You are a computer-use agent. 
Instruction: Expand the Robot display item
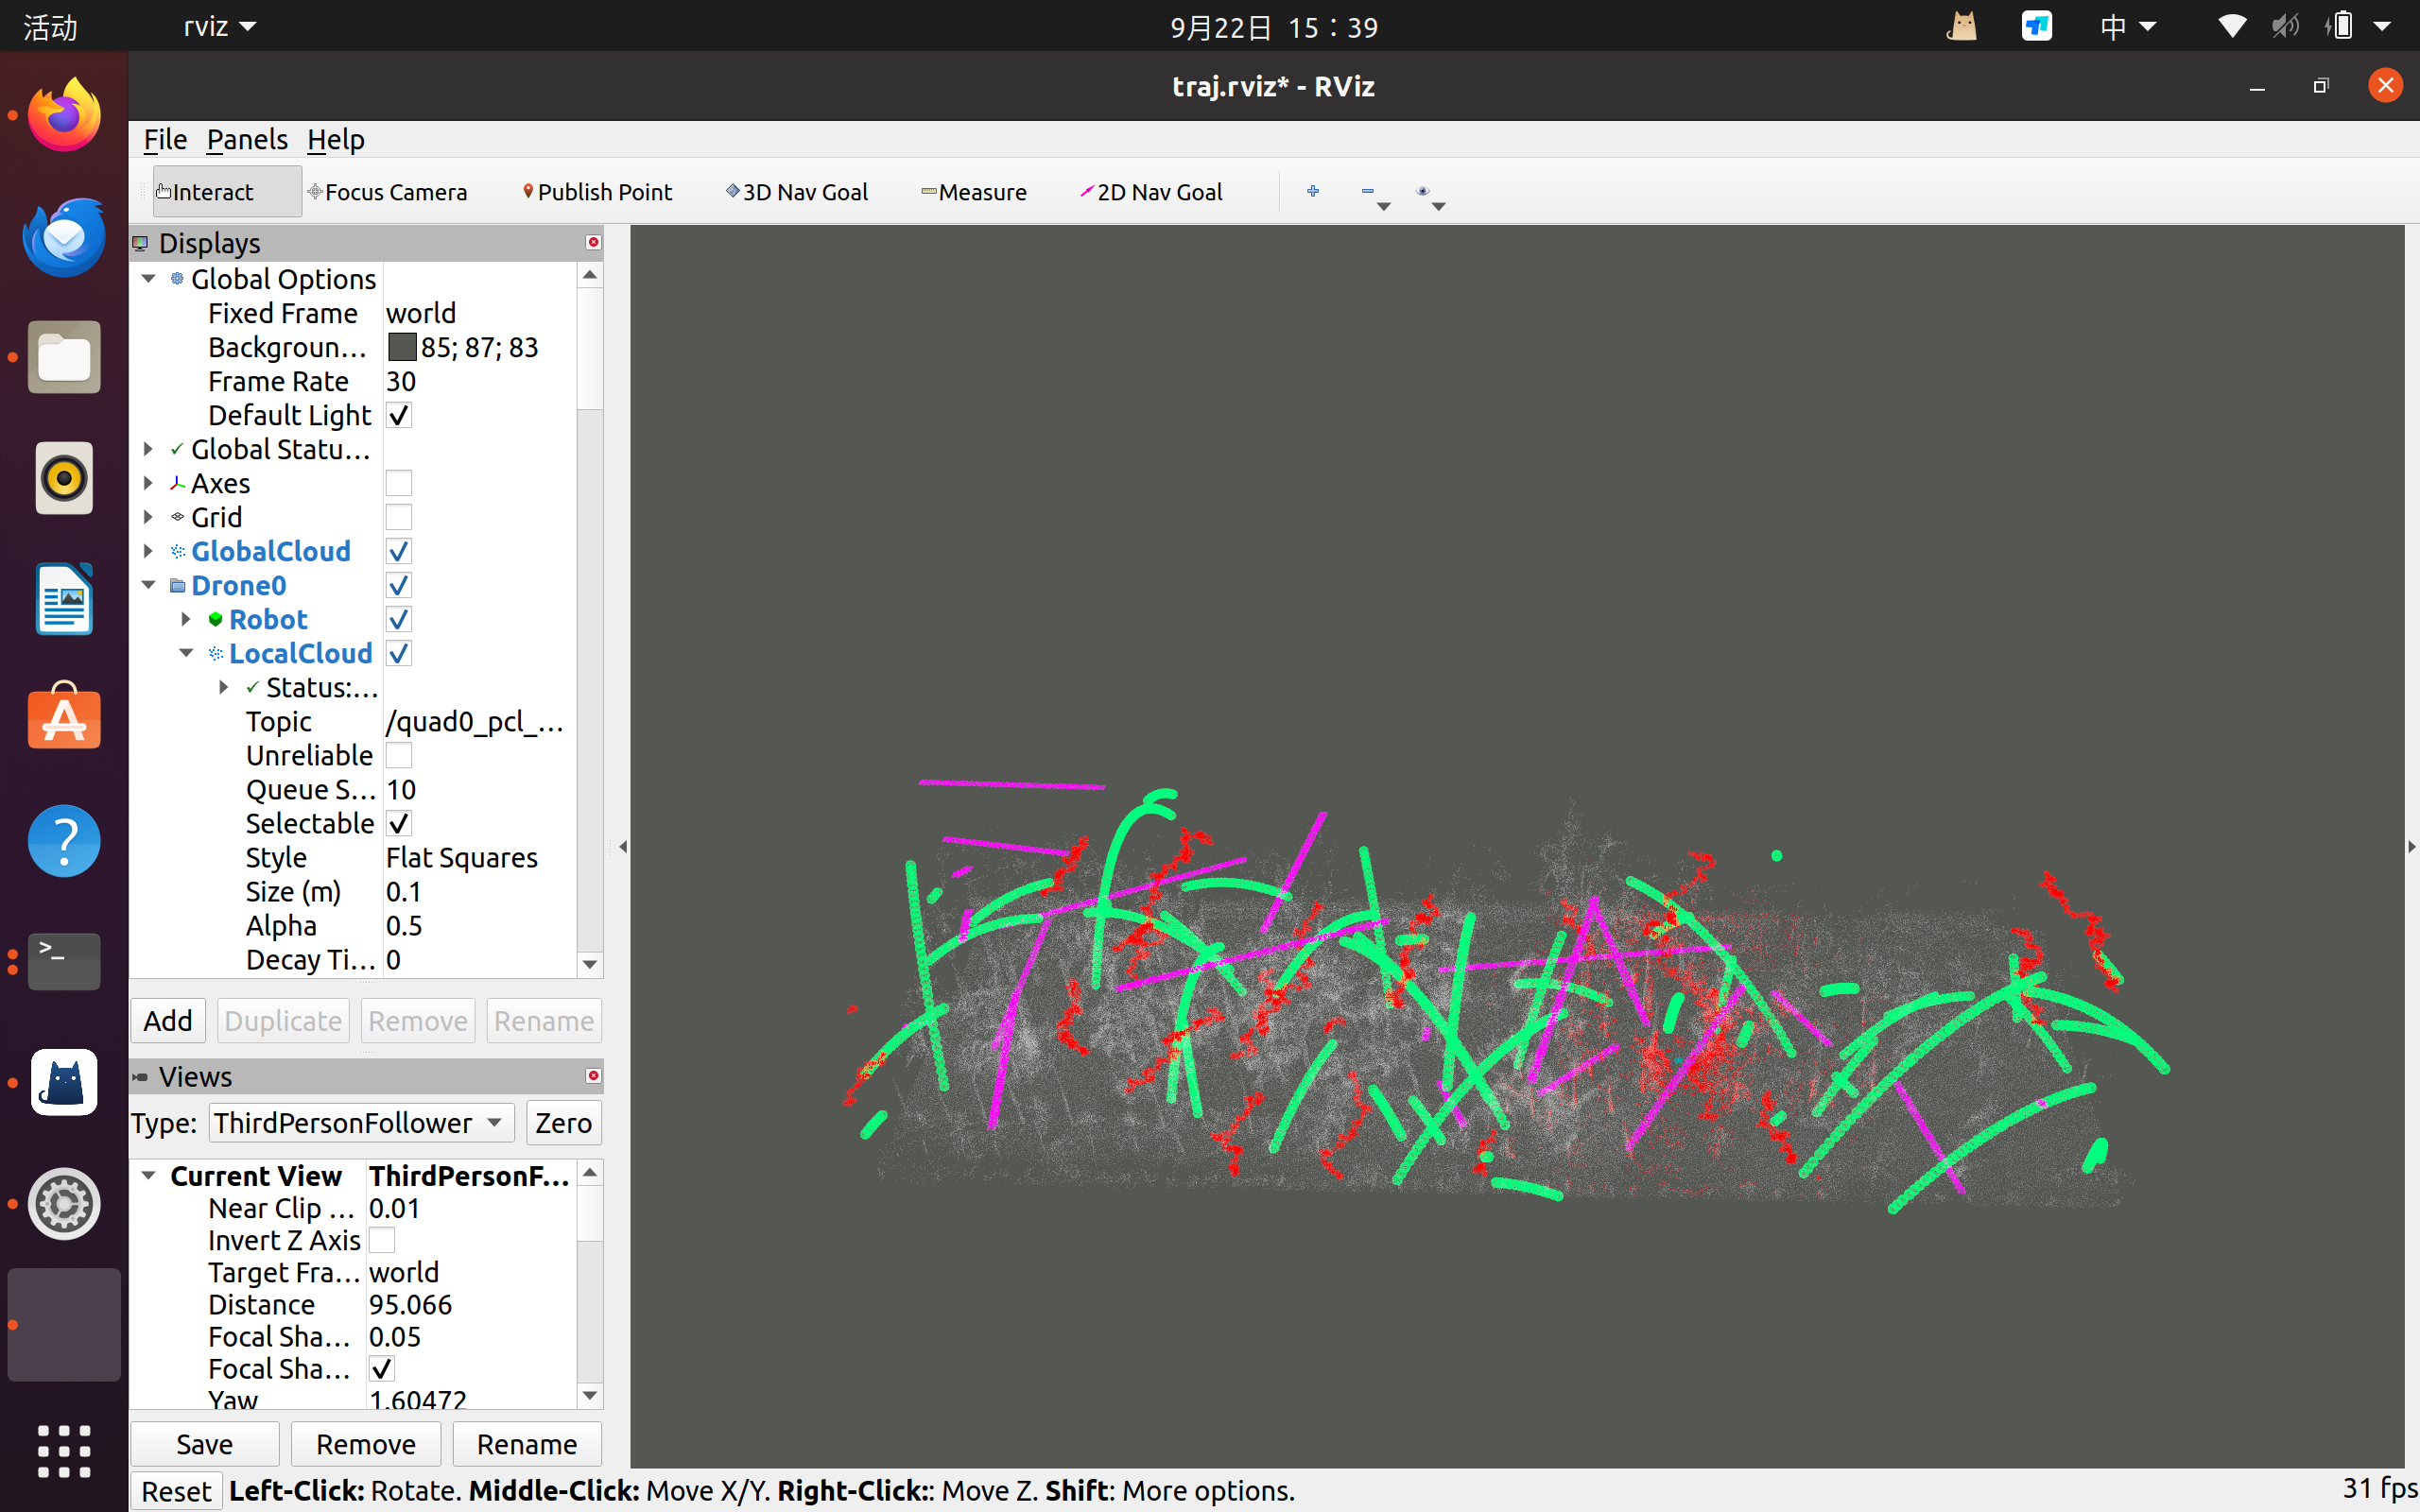[x=186, y=619]
